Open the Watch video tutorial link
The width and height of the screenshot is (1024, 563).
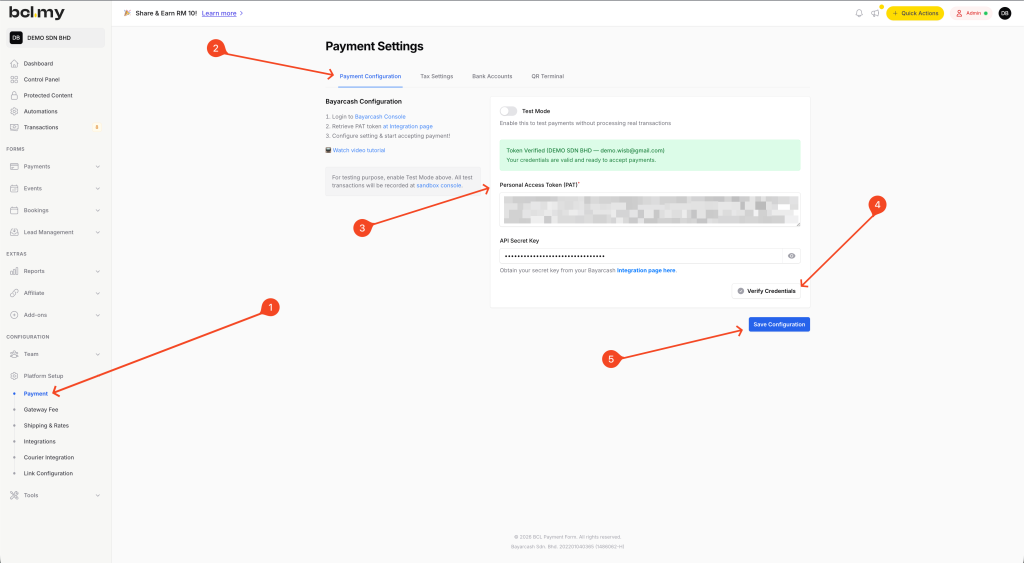point(358,150)
